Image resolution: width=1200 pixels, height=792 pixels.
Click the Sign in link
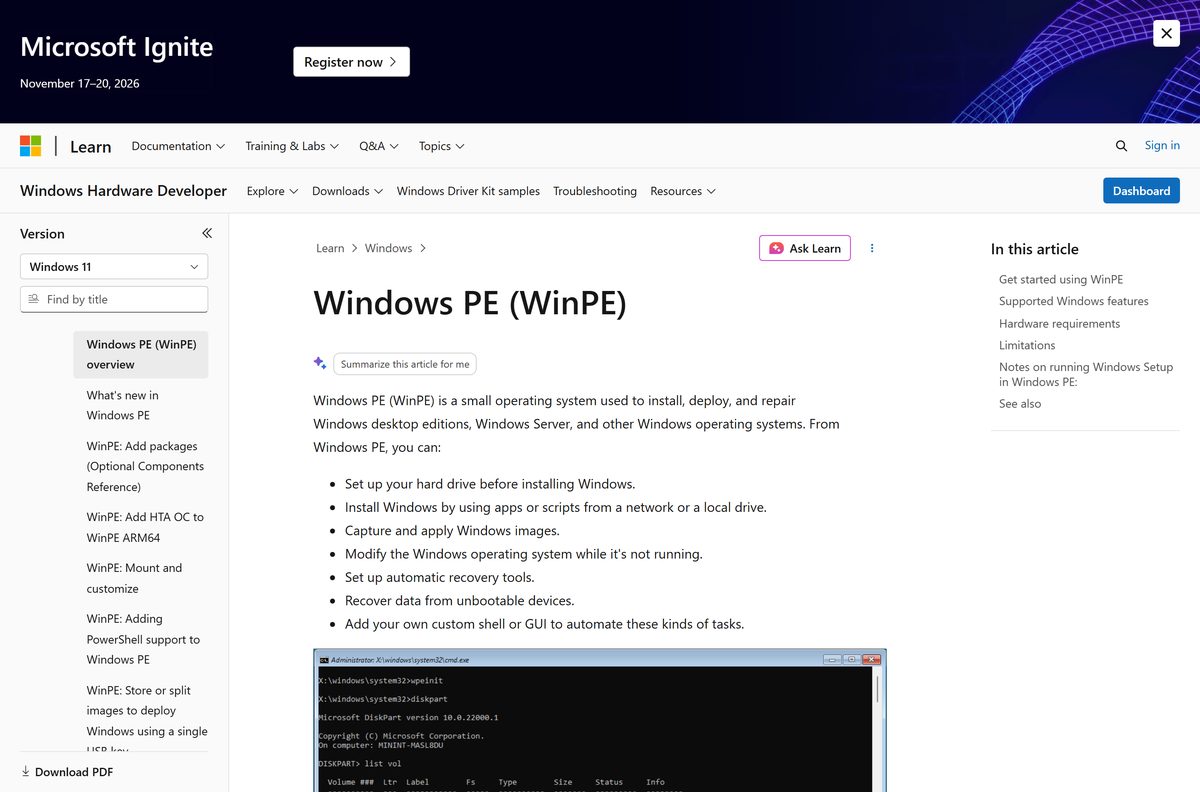(x=1162, y=145)
